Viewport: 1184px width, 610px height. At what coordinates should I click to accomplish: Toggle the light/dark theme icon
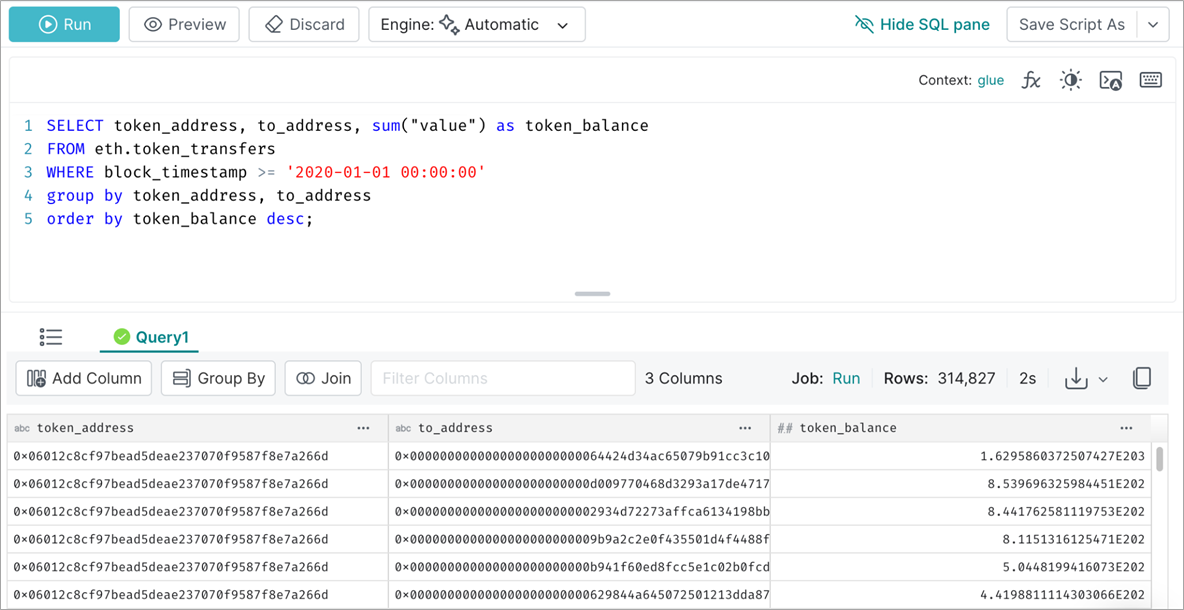click(x=1070, y=80)
